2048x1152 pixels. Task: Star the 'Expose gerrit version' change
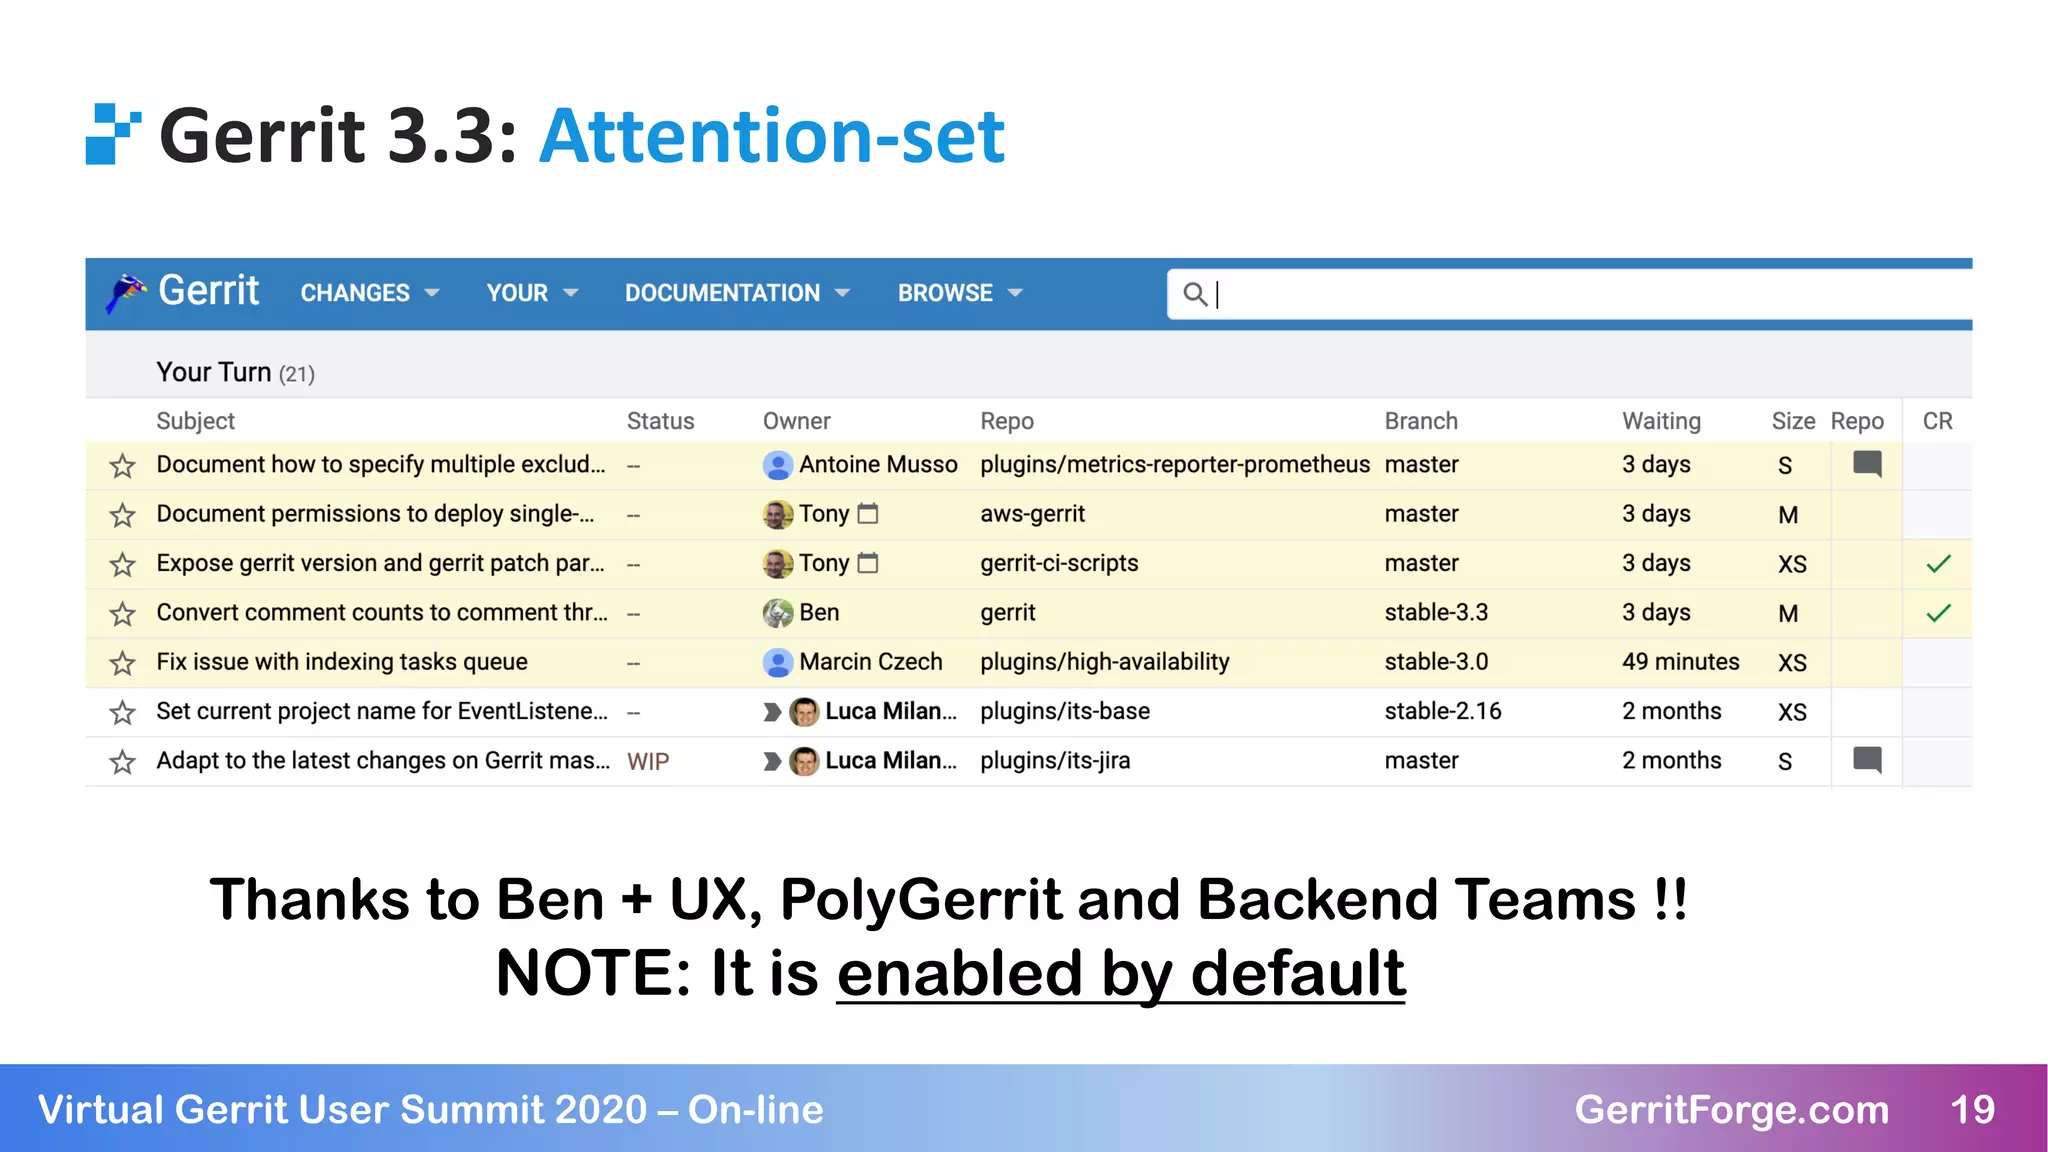click(x=122, y=564)
